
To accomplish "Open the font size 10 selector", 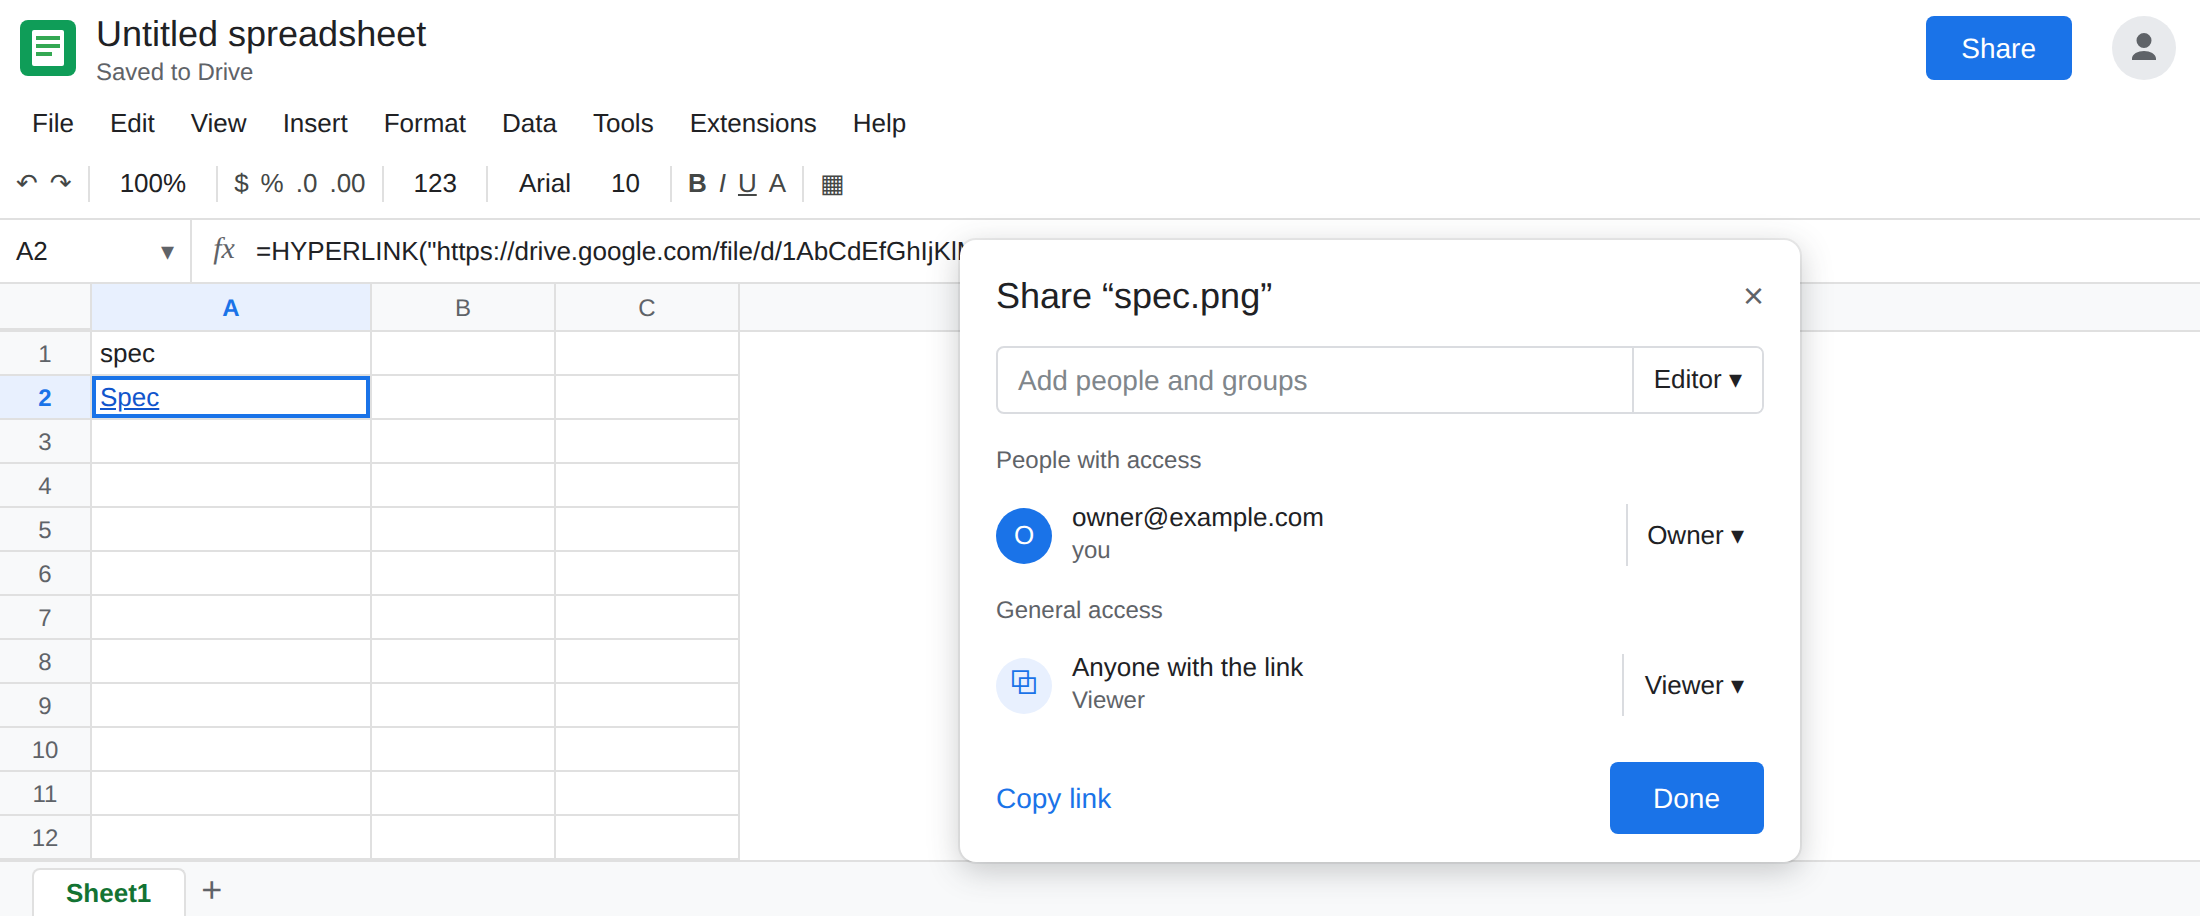I will click(626, 183).
